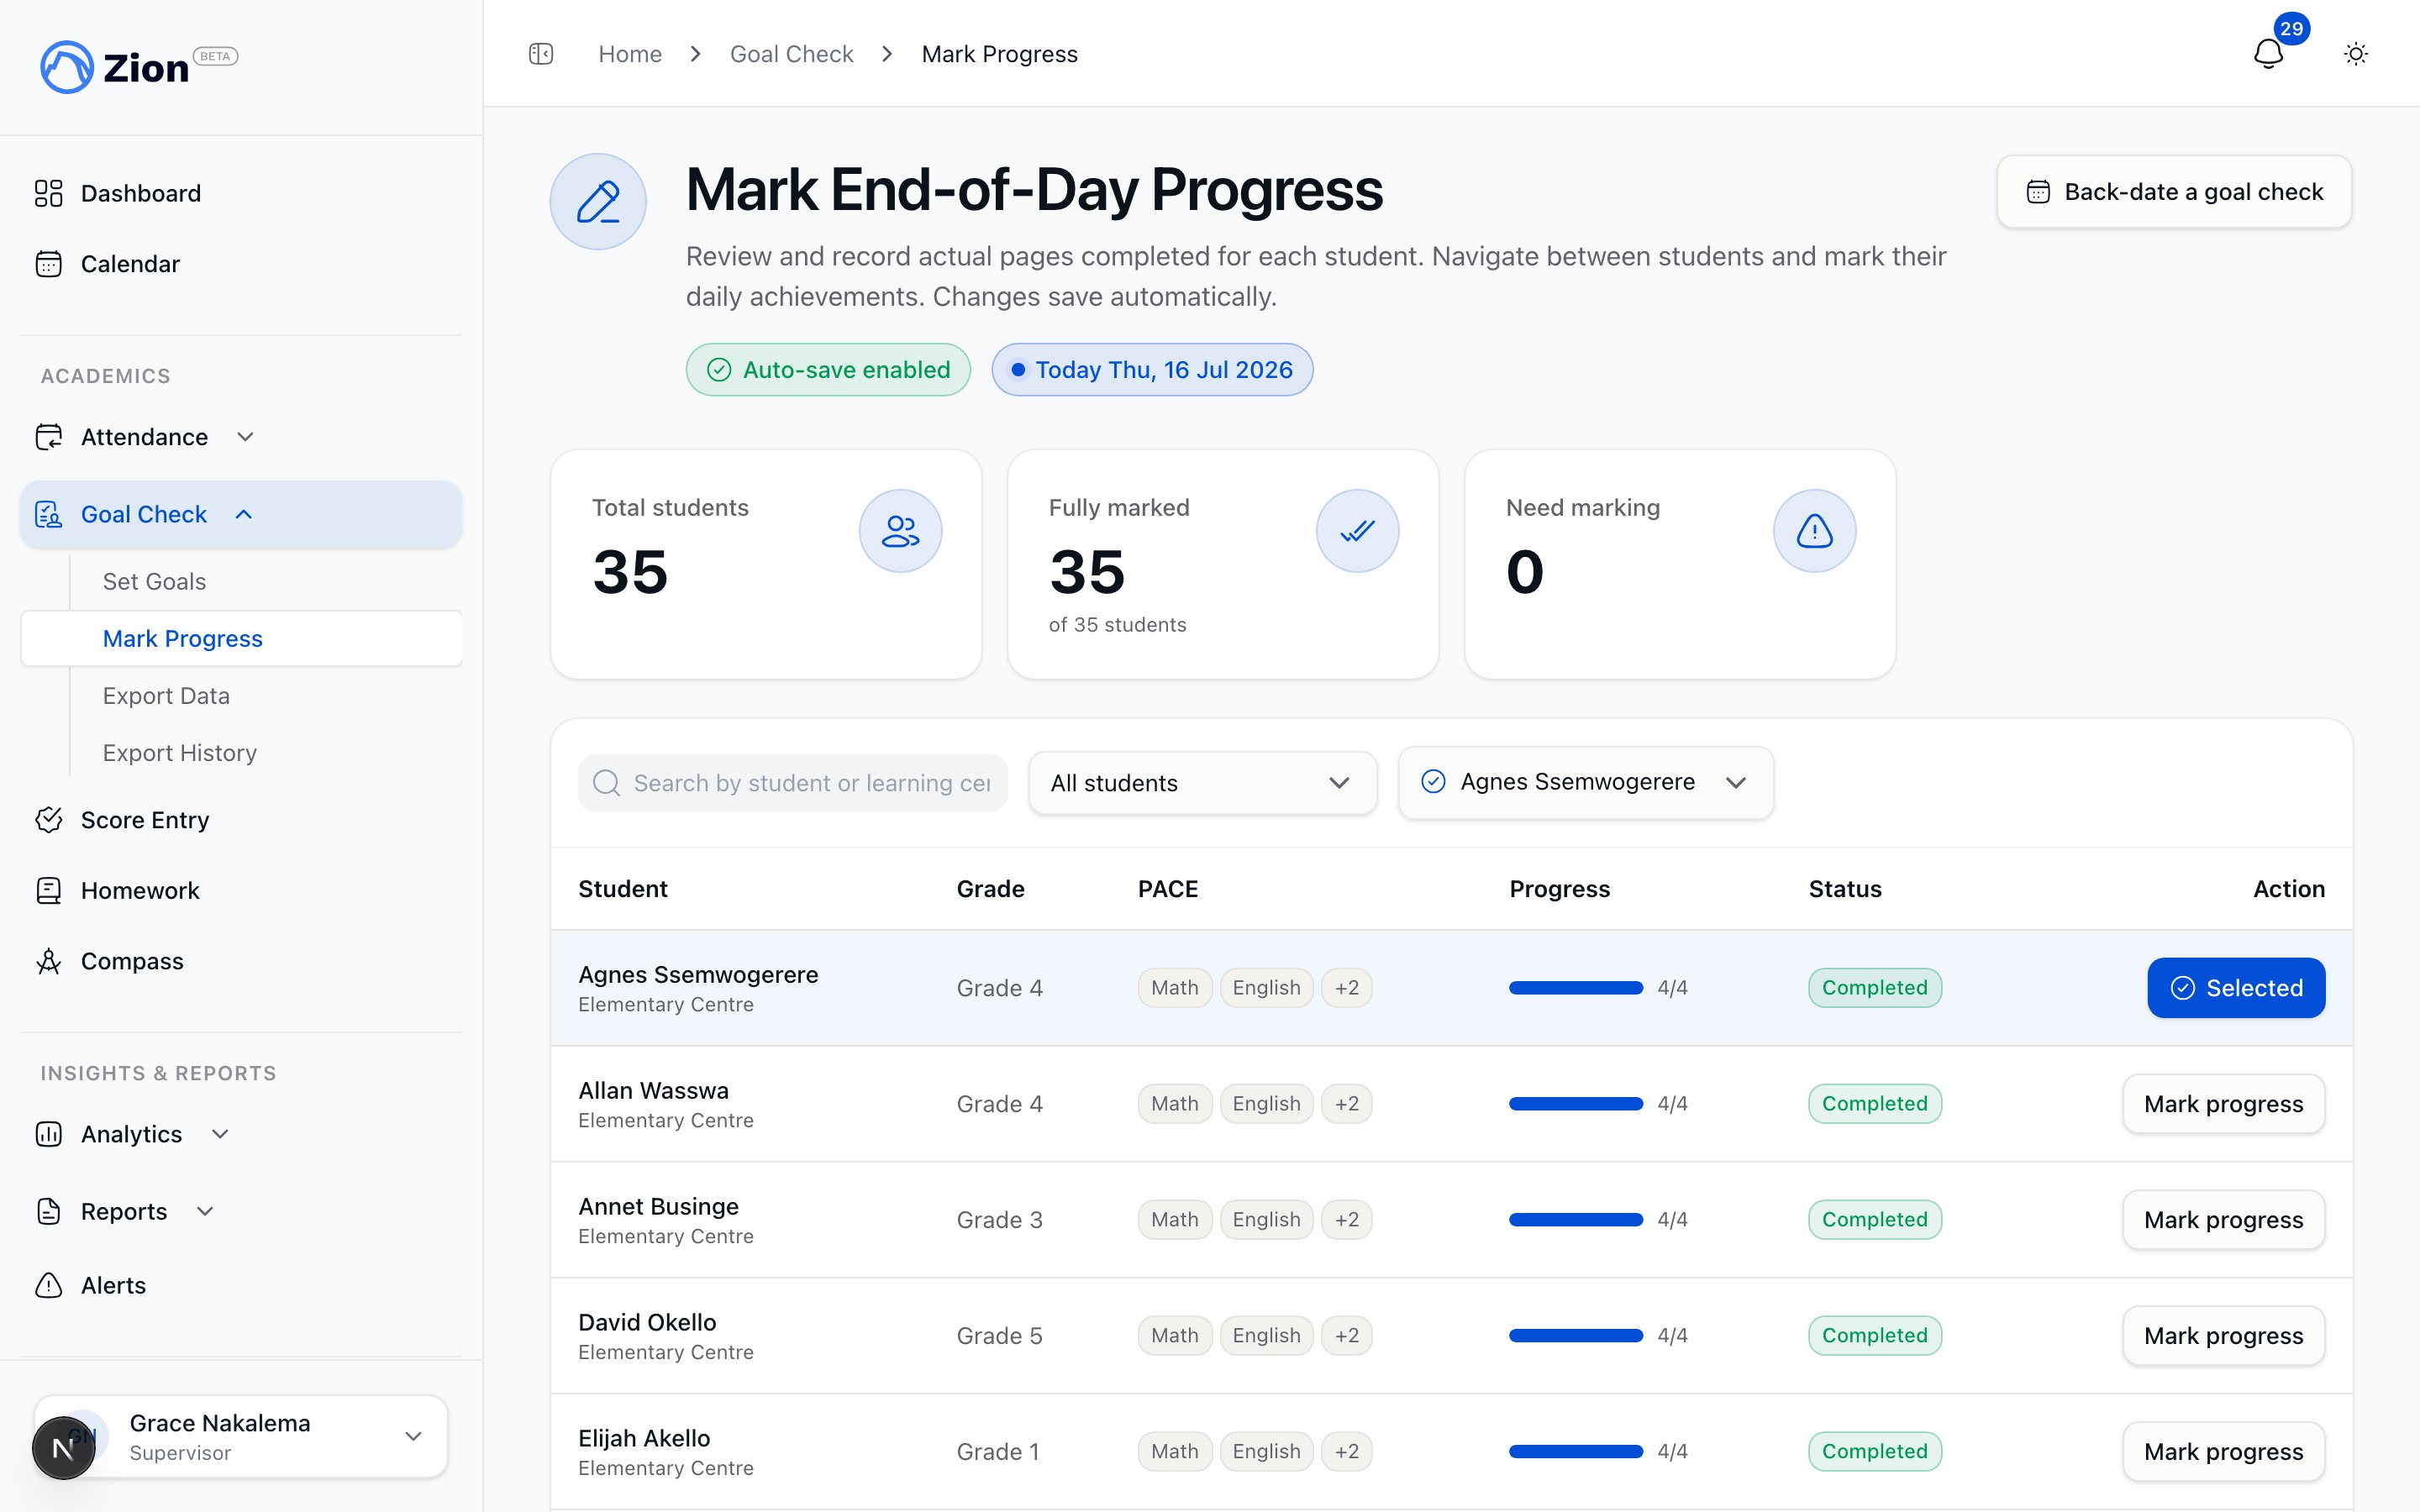Screen dimensions: 2420x1512
Task: Click the Attendance sidebar icon
Action: click(x=48, y=437)
